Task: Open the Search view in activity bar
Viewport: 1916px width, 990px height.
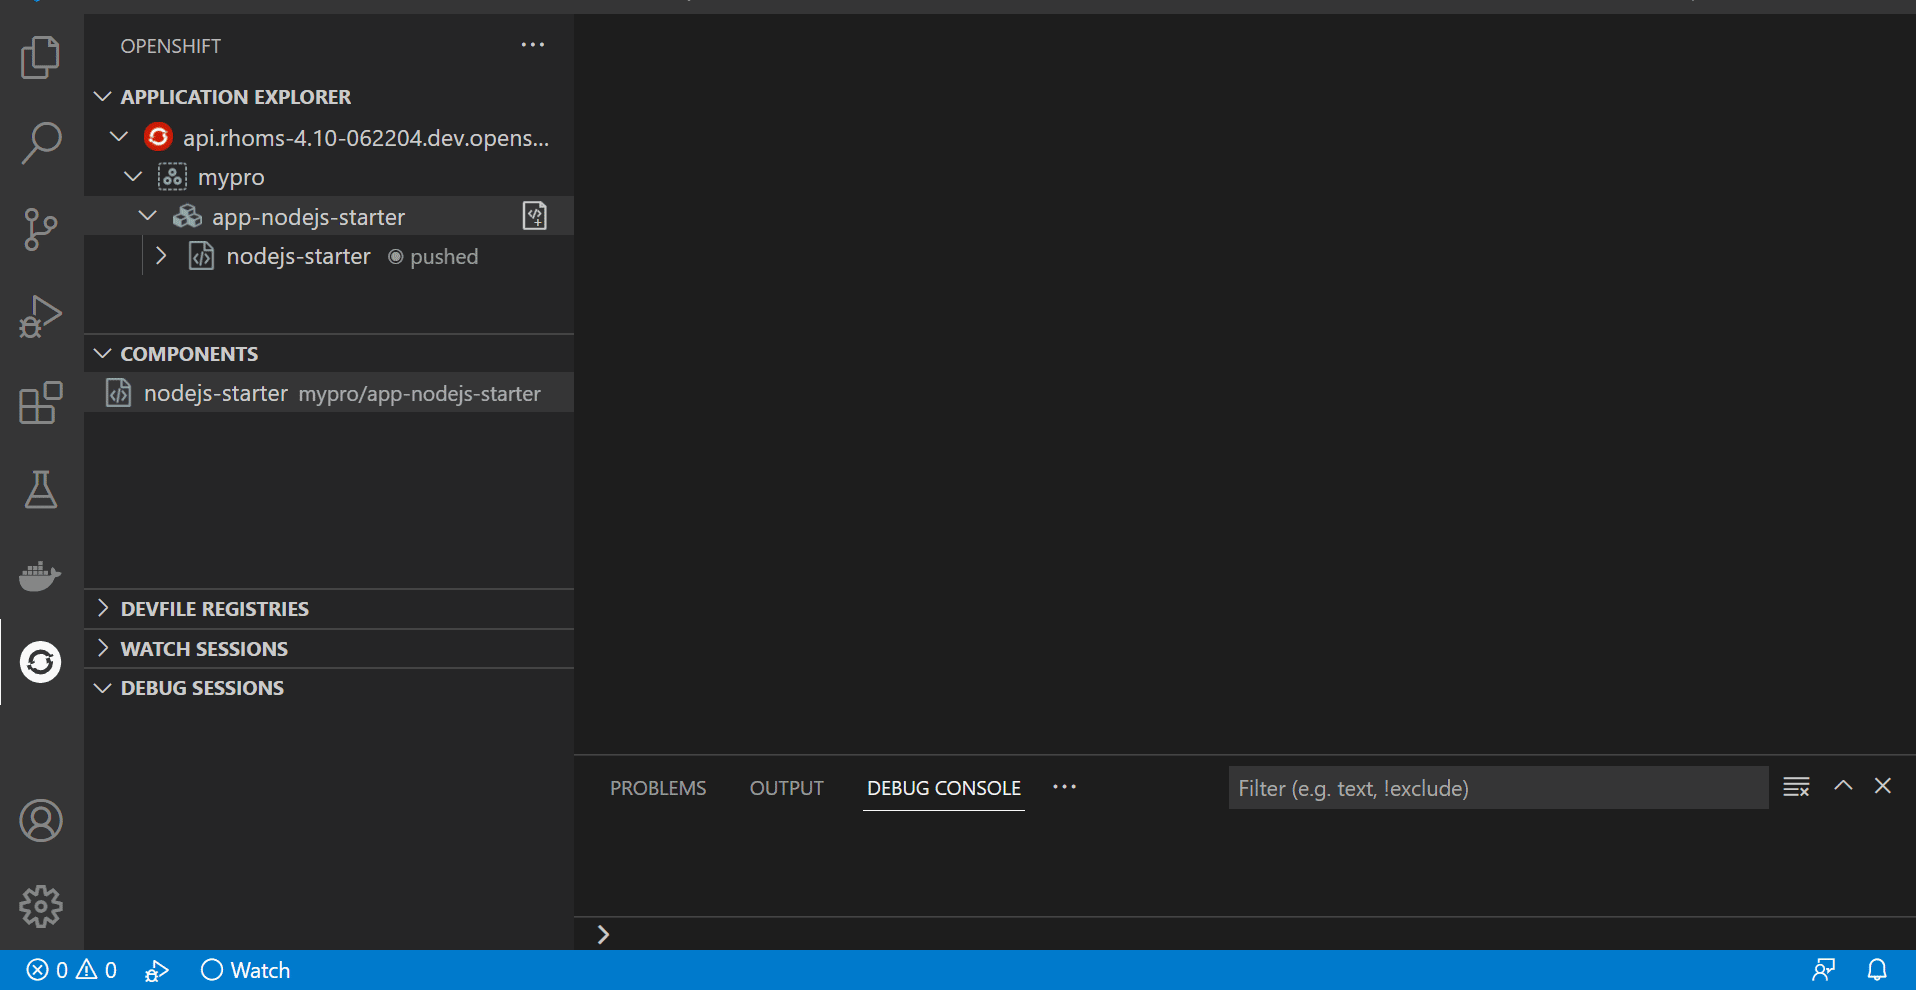Action: (x=41, y=143)
